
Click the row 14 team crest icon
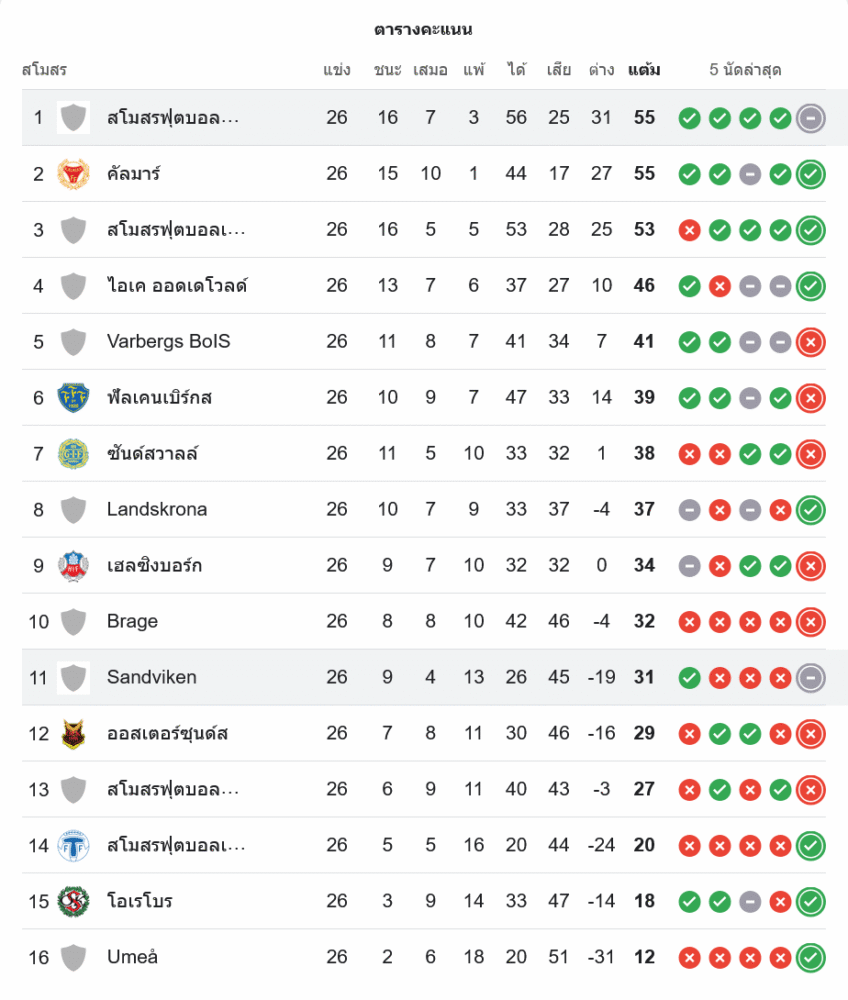(73, 846)
